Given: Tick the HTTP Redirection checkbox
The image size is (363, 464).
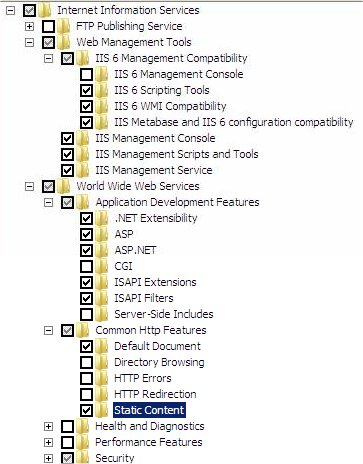Looking at the screenshot, I should [86, 394].
